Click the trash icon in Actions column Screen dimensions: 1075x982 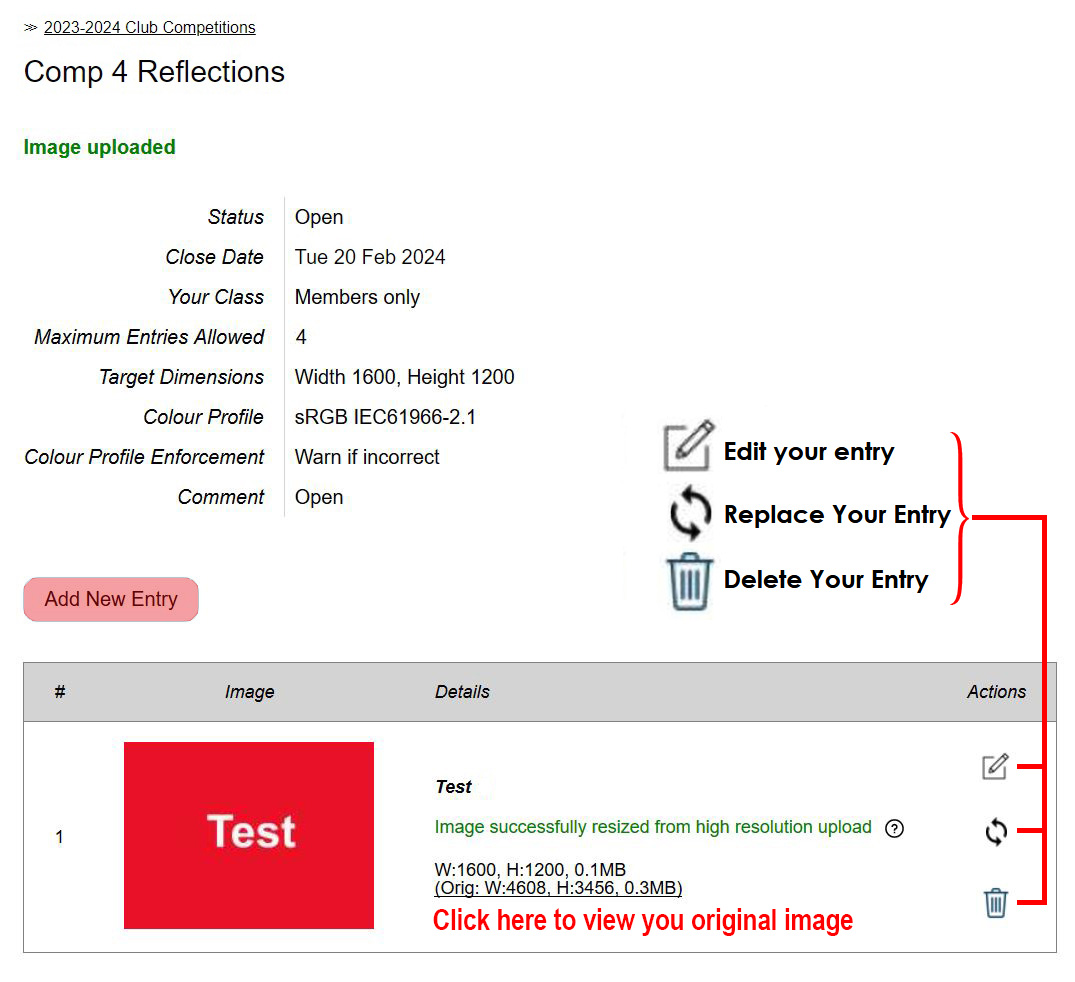pos(995,903)
